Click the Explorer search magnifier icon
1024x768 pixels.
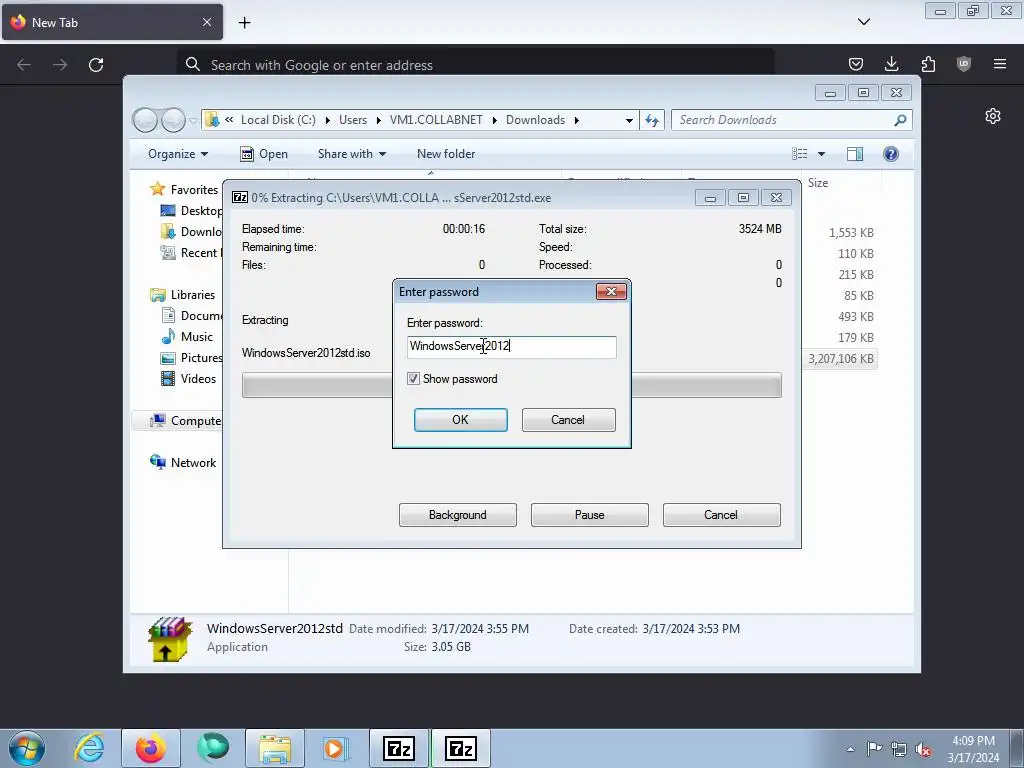[901, 120]
